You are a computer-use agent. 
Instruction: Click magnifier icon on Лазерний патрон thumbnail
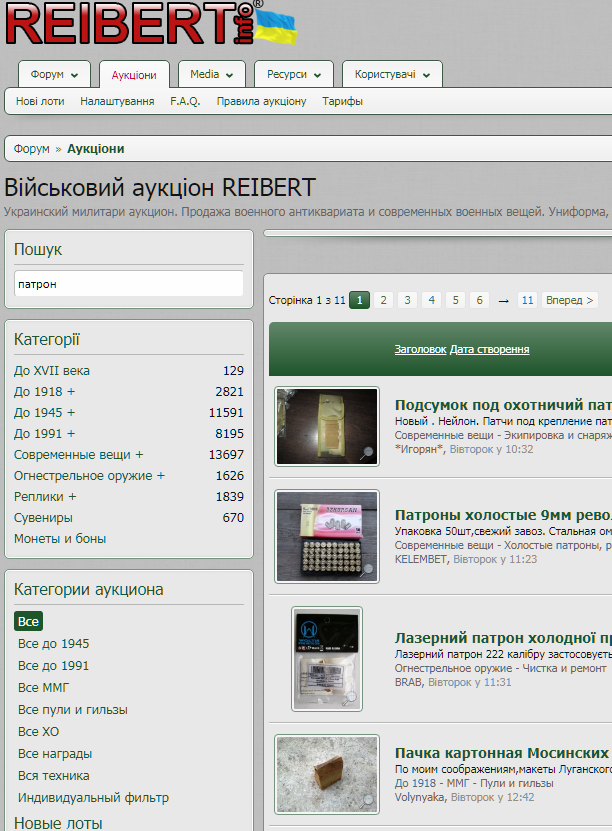(350, 698)
